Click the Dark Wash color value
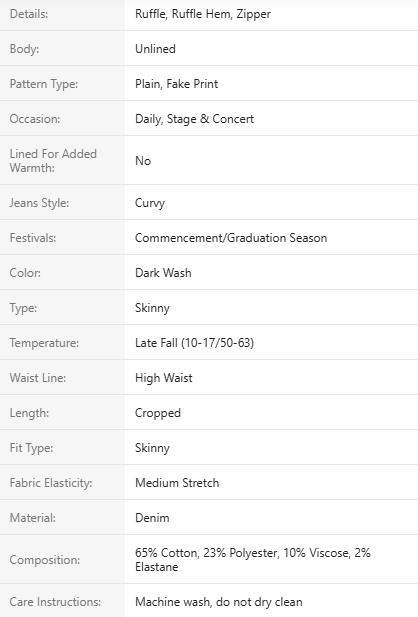 [163, 273]
